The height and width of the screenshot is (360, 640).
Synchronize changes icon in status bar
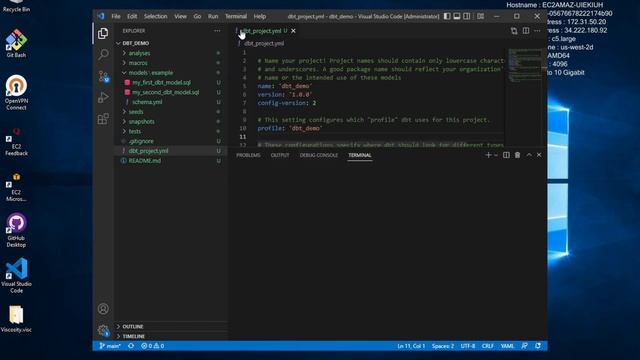point(131,346)
